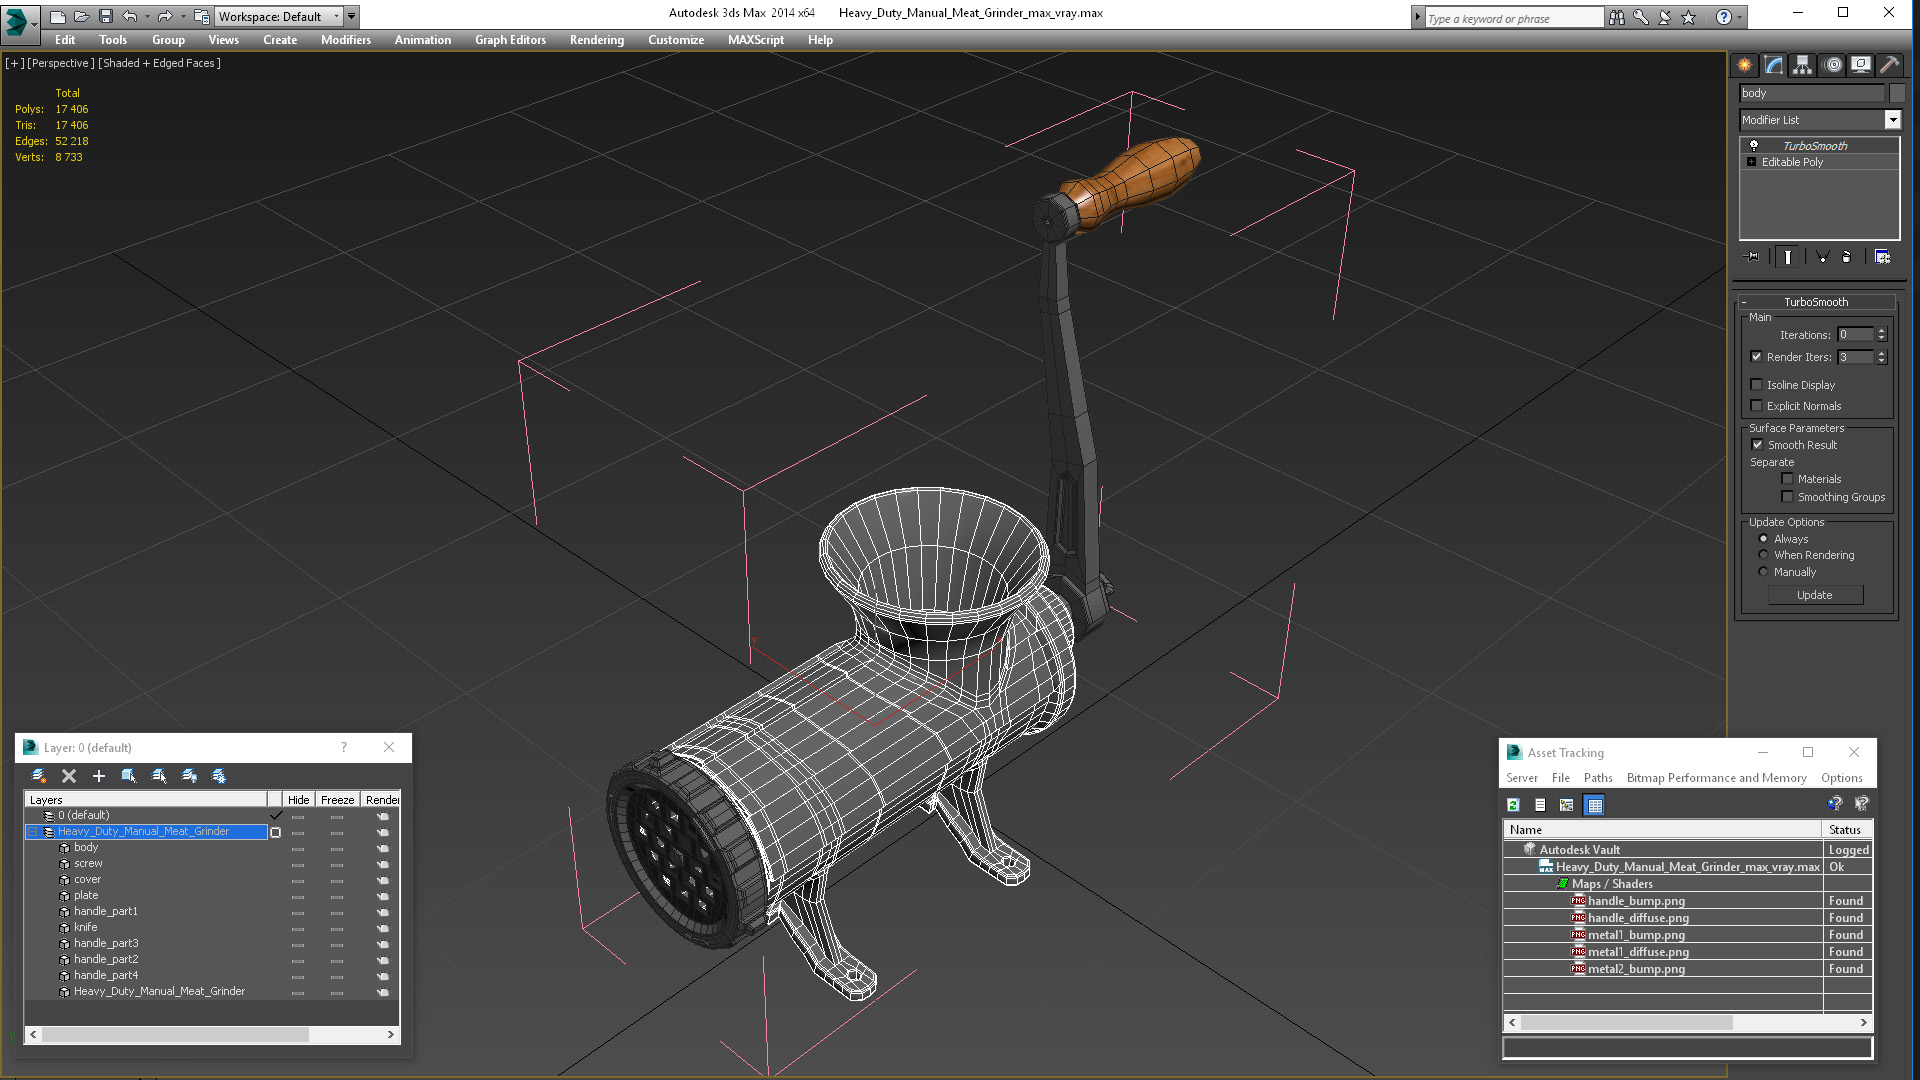Open the Modifier List dropdown
Image resolution: width=1920 pixels, height=1080 pixels.
point(1892,120)
